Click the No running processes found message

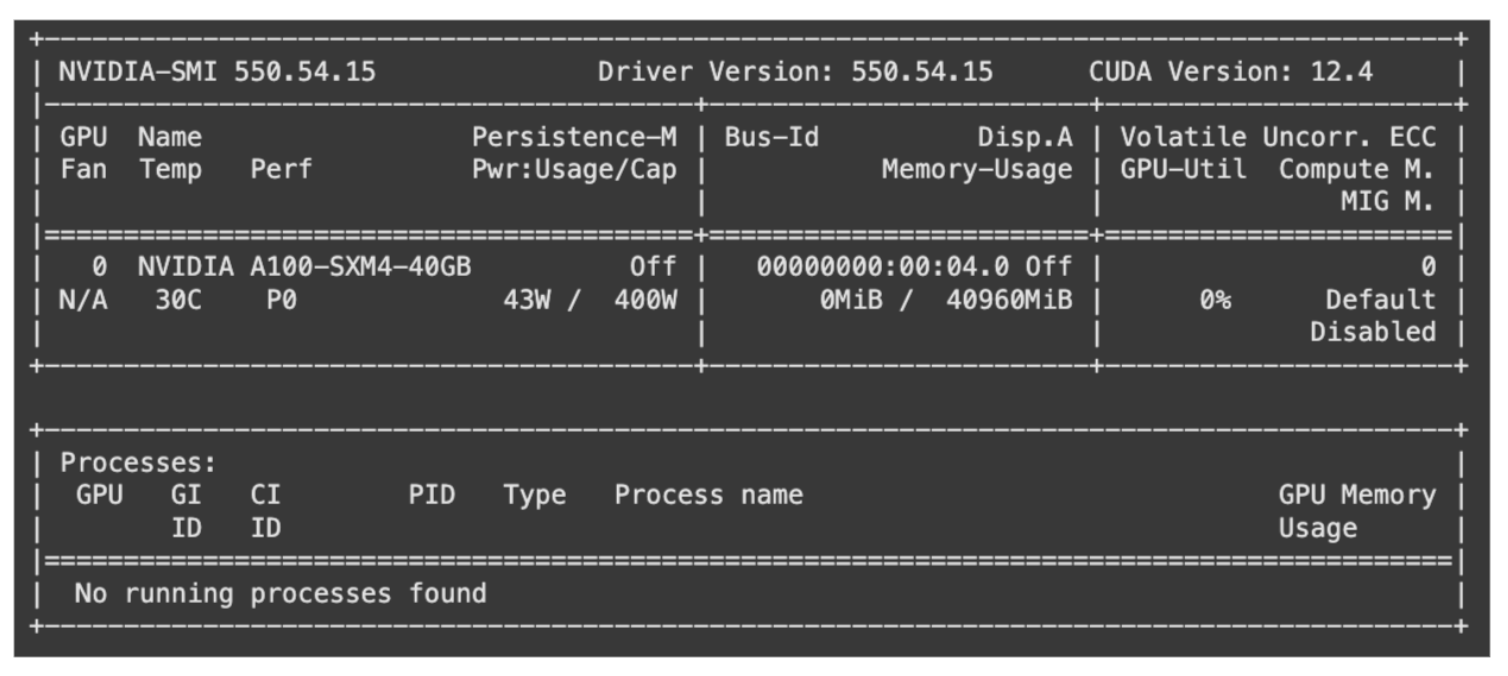(280, 593)
